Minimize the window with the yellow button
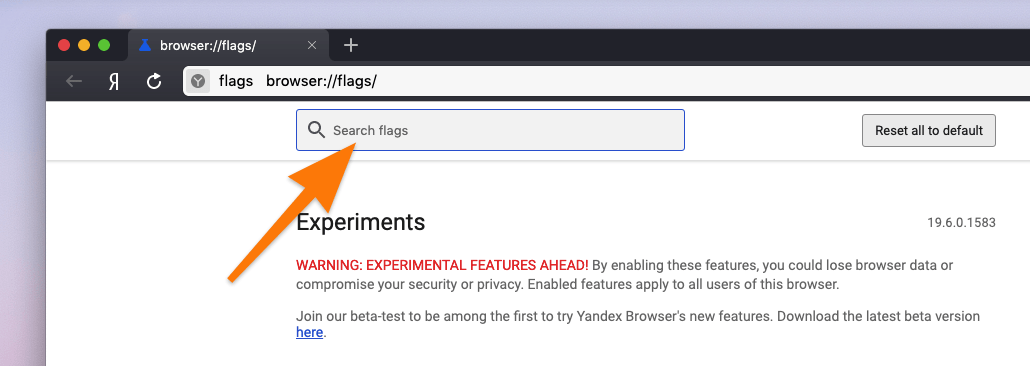1030x366 pixels. point(84,45)
